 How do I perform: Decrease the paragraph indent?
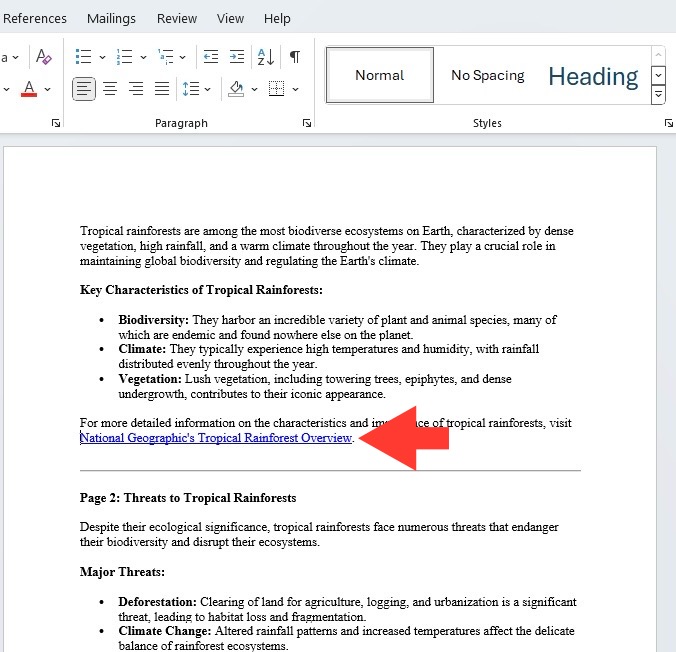(x=211, y=56)
